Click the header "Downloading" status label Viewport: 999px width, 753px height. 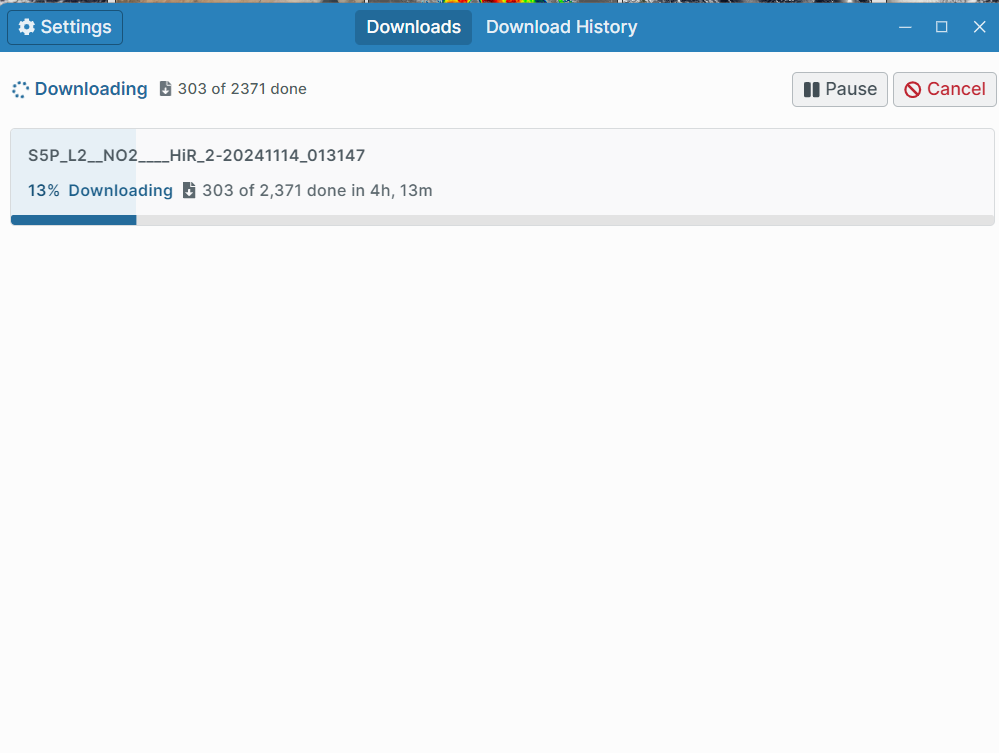click(91, 89)
